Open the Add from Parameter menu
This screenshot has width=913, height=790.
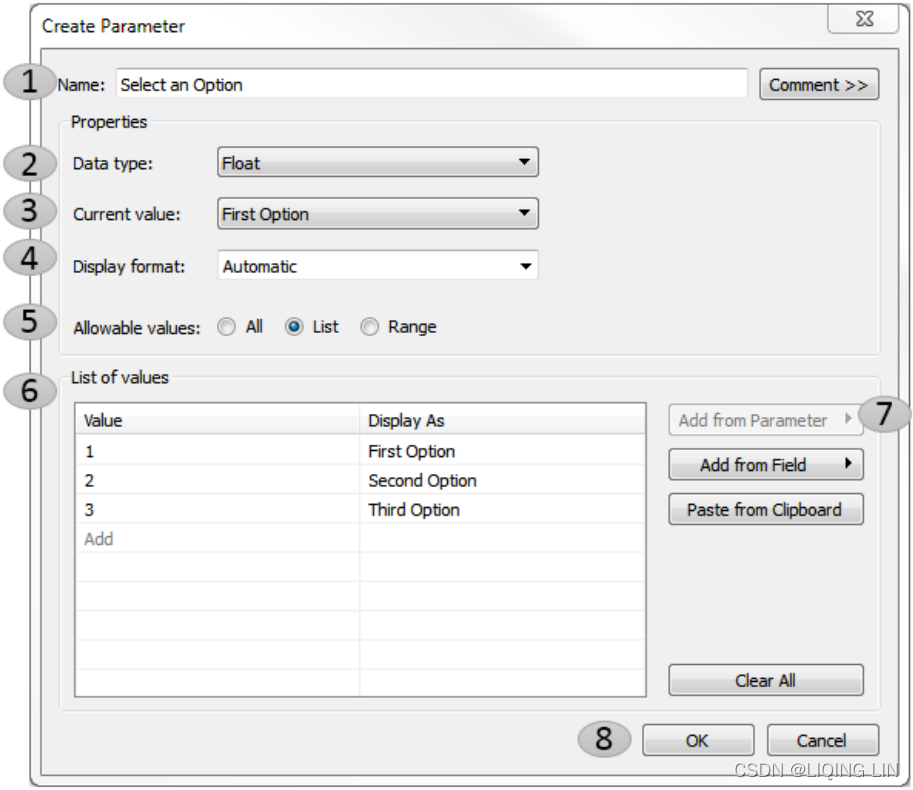[766, 420]
